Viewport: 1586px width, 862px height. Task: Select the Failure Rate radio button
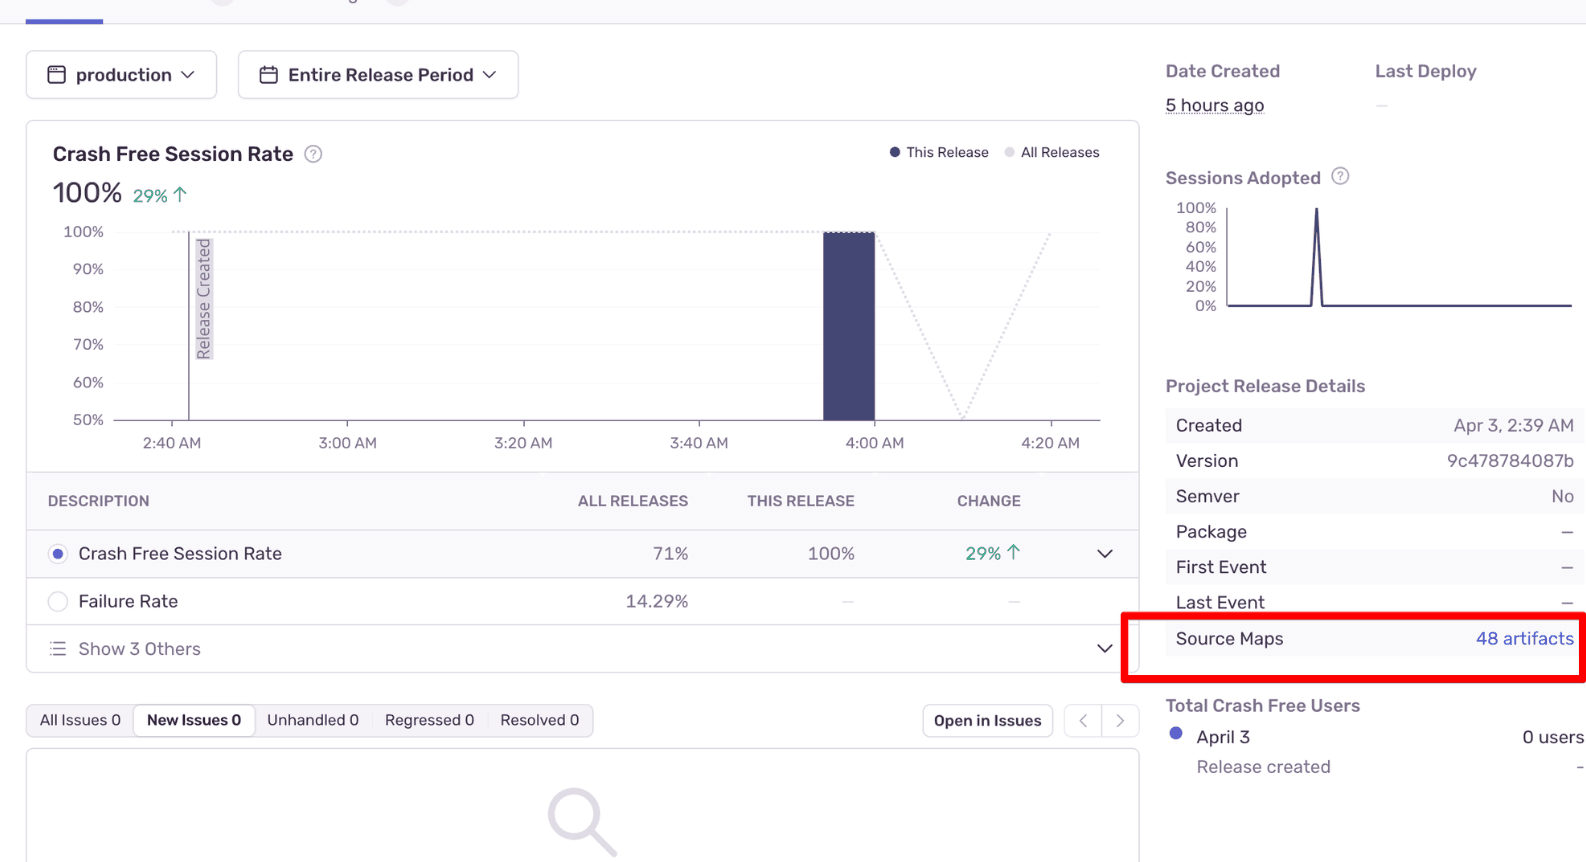pyautogui.click(x=58, y=601)
